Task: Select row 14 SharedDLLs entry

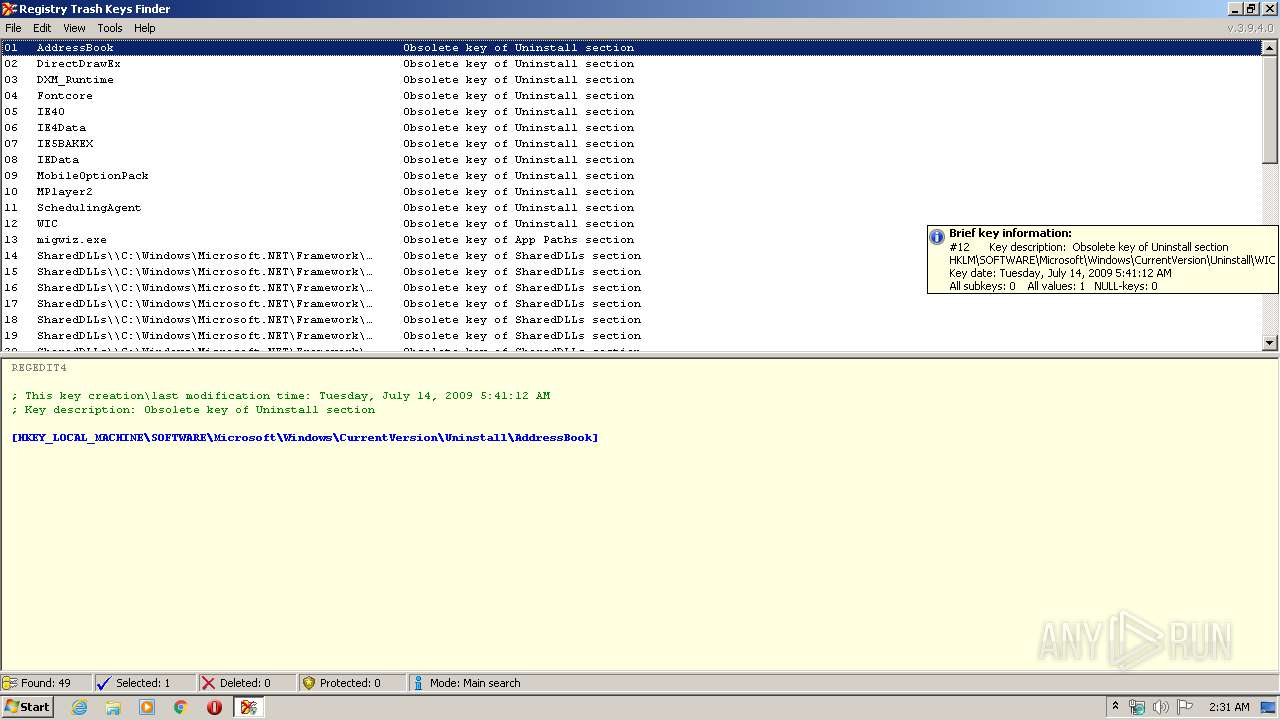Action: click(631, 256)
